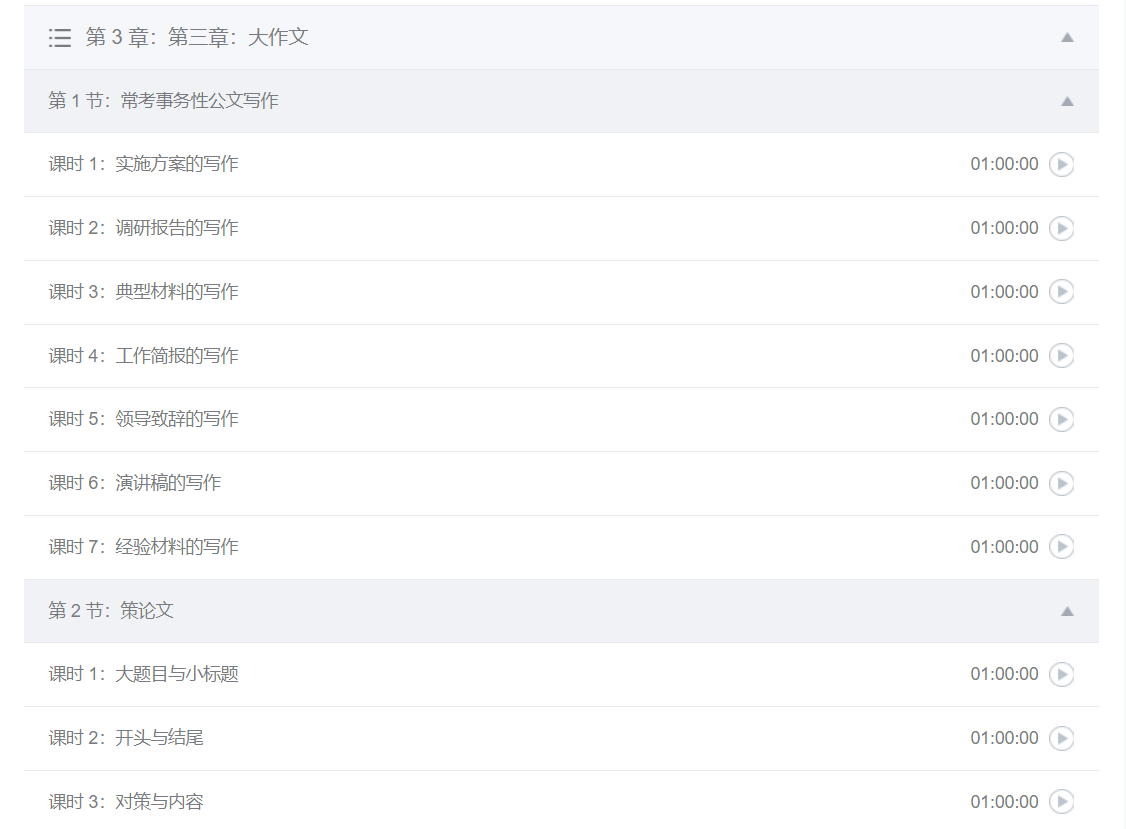Click the 01:00:00 duration of 实施方案的写作
This screenshot has width=1126, height=829.
coord(1005,164)
